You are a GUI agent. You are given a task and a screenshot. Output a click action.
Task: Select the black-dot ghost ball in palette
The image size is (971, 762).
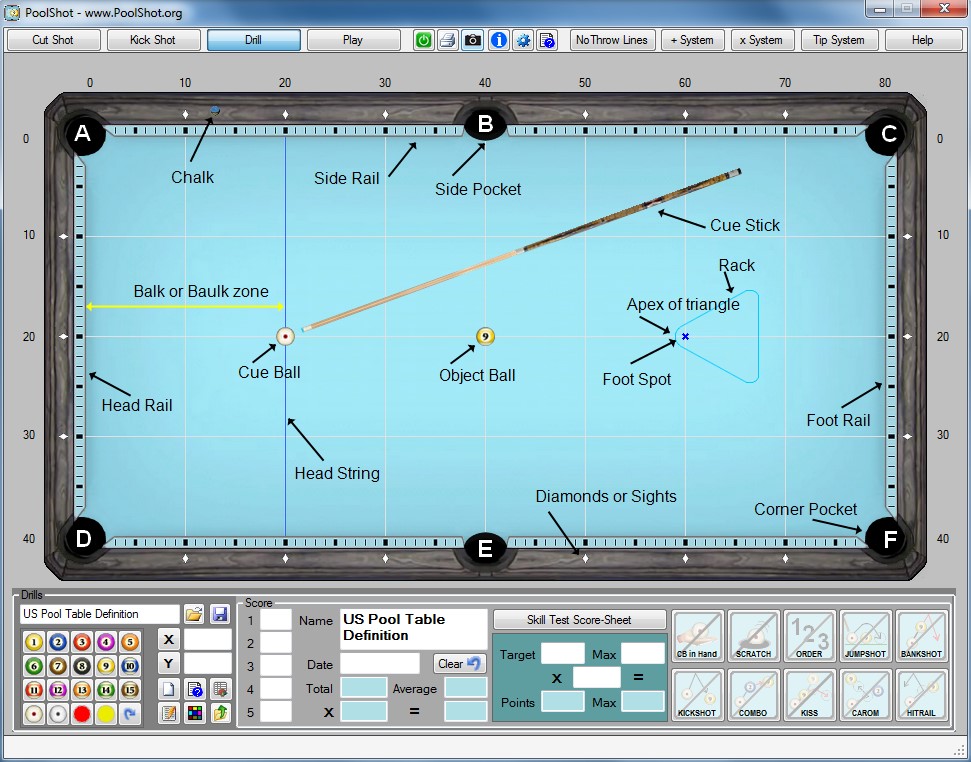[58, 714]
